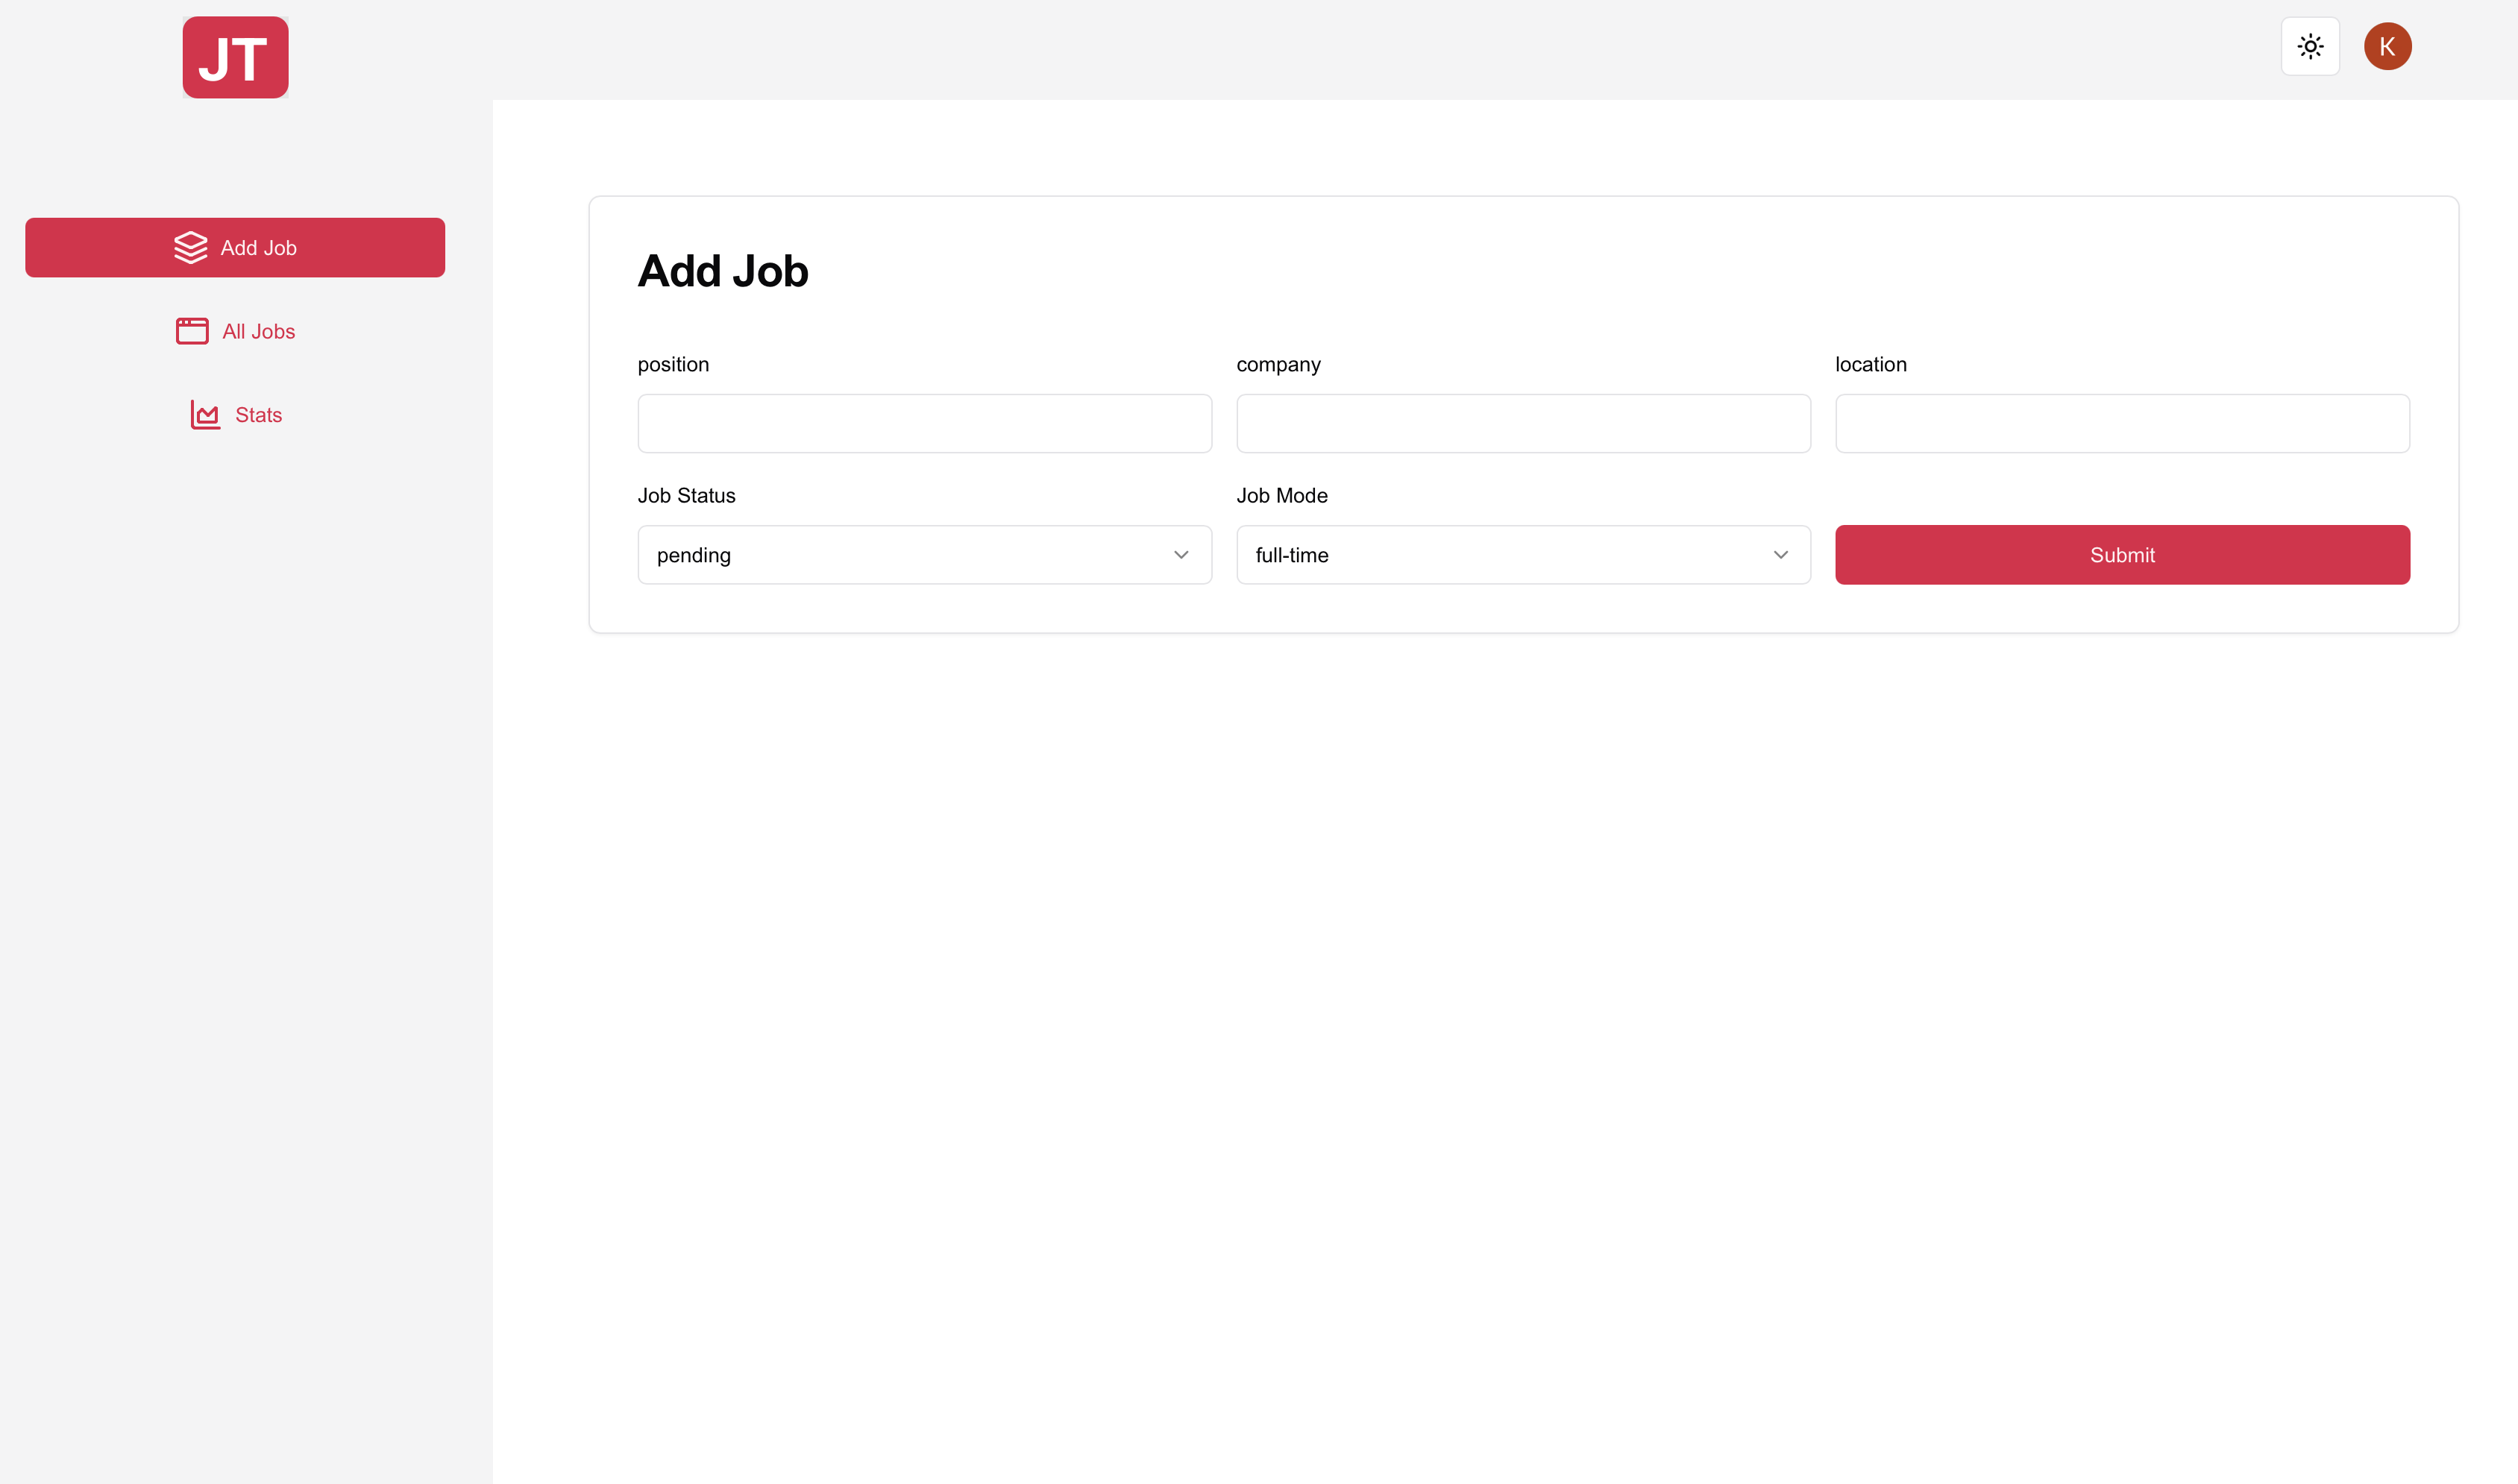
Task: Go to Add Job in sidebar
Action: coord(235,247)
